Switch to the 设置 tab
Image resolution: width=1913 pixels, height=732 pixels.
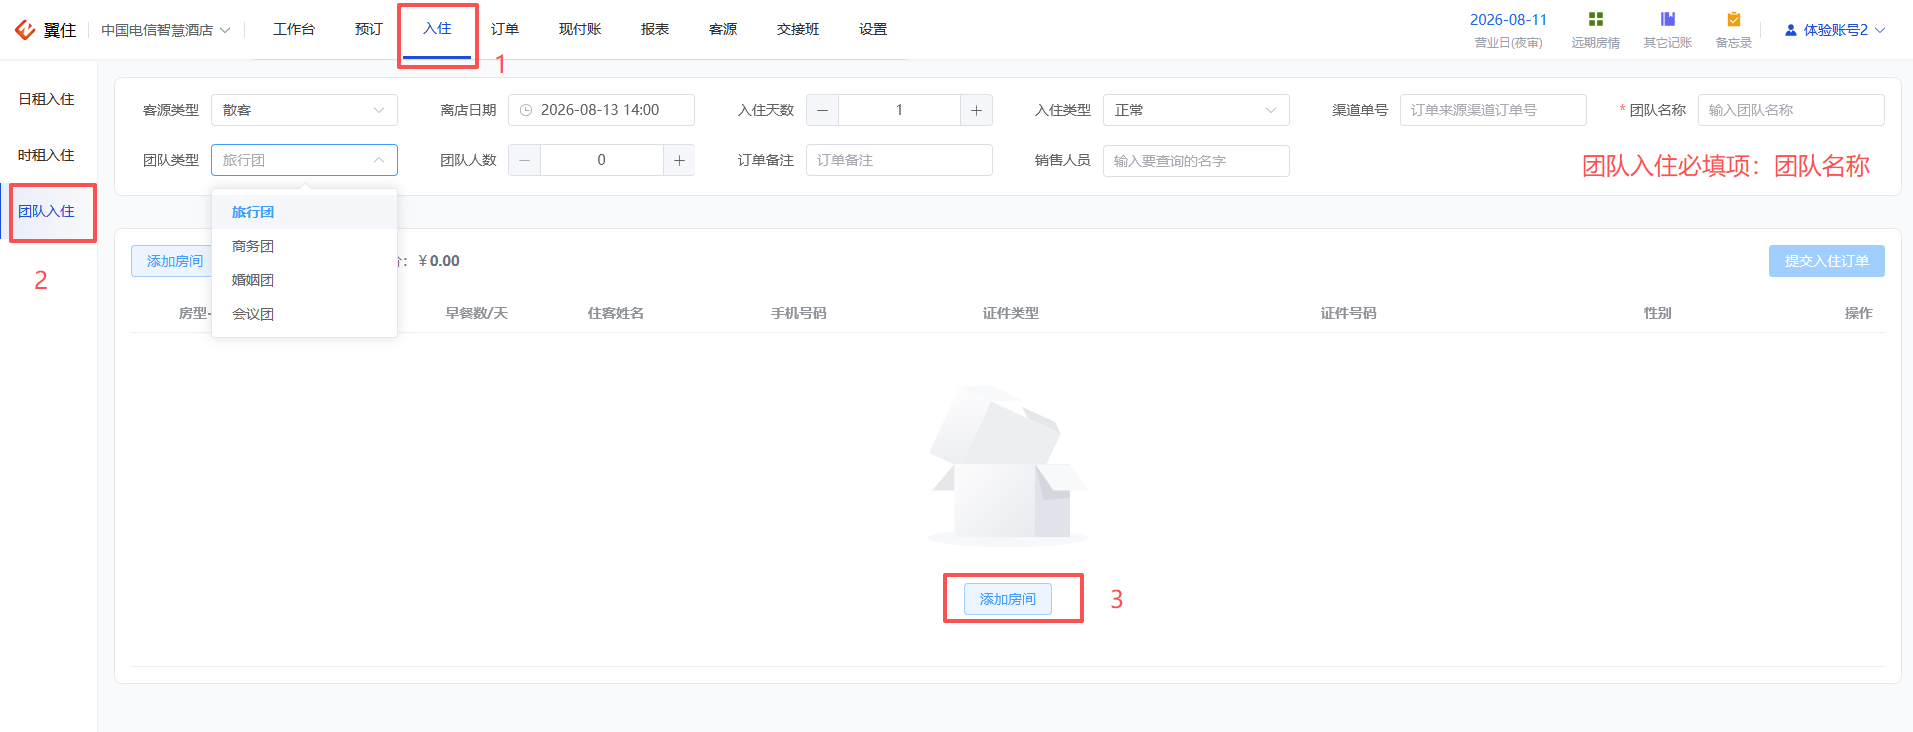(x=873, y=29)
